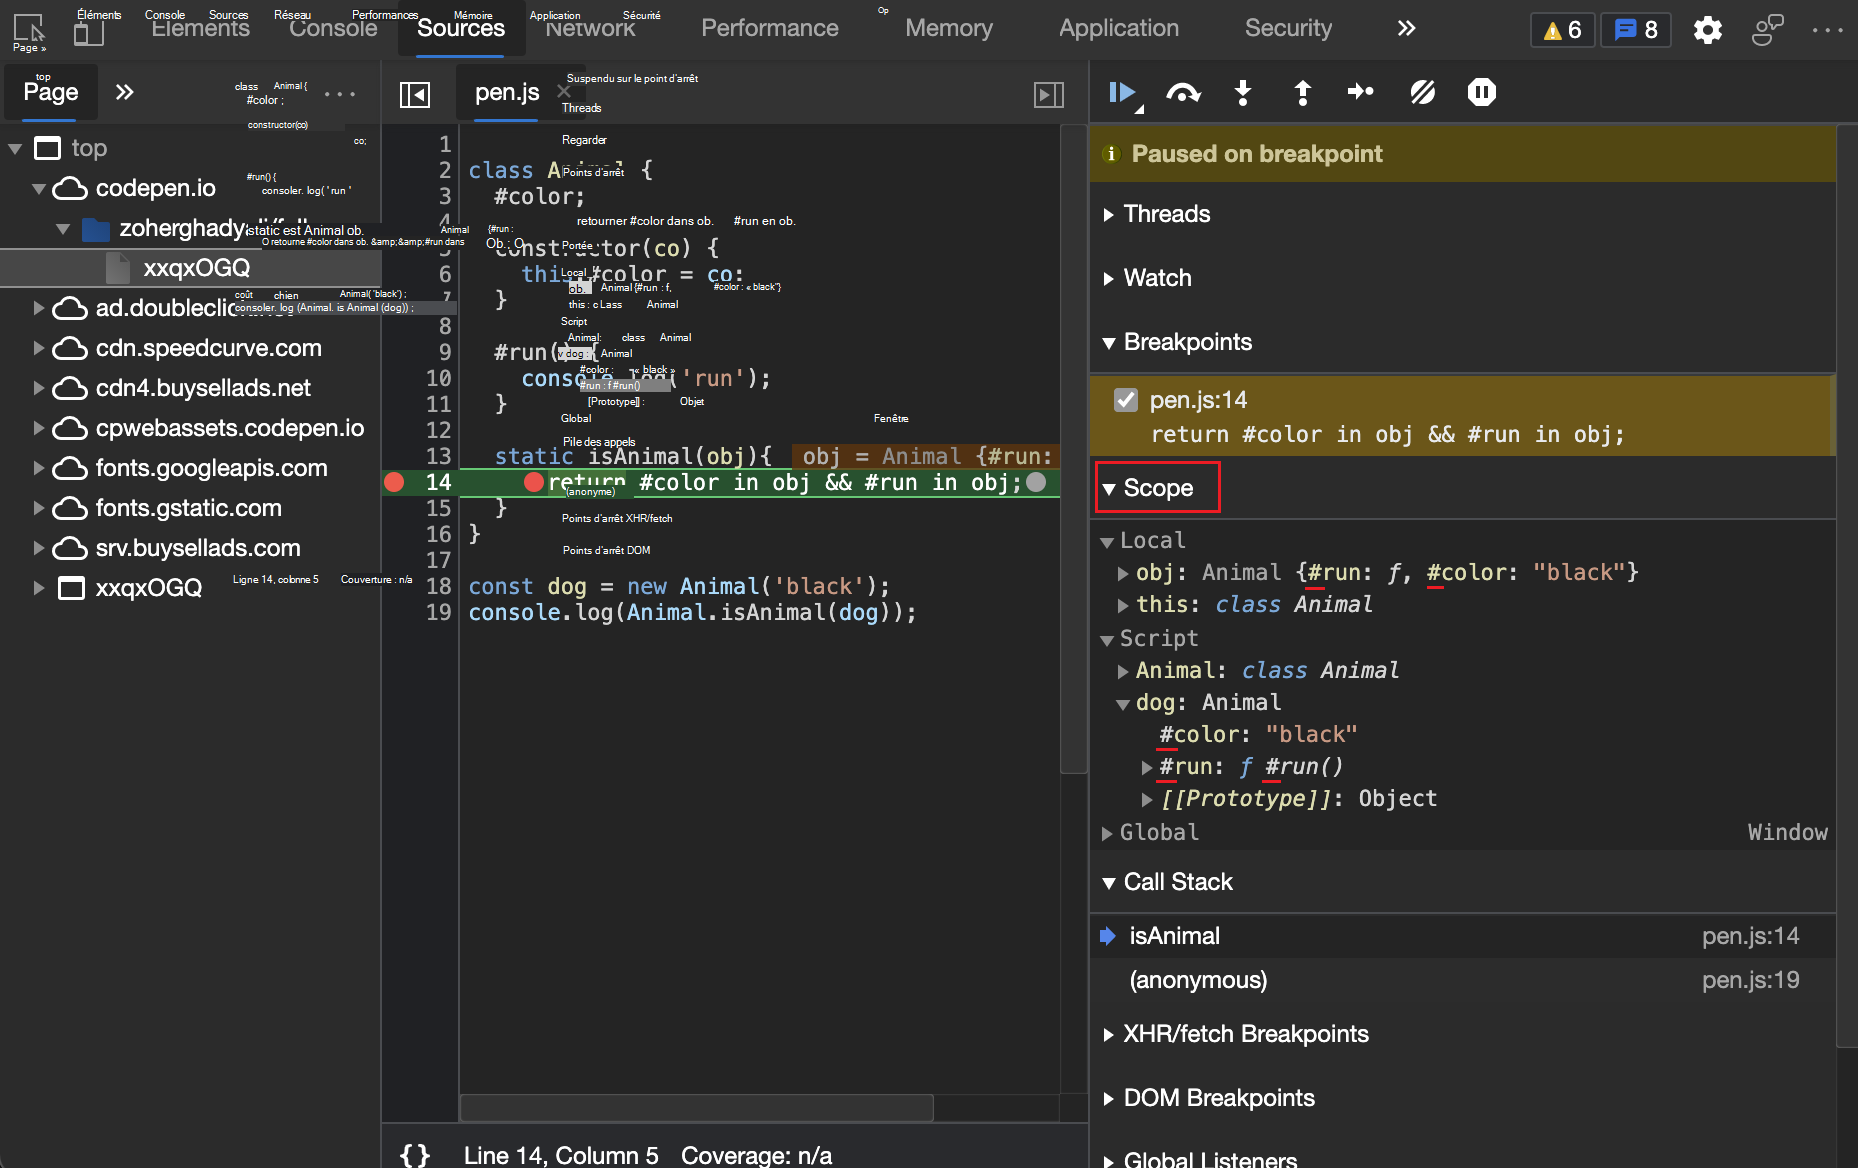This screenshot has height=1168, width=1858.
Task: Open DevTools settings gear
Action: [x=1708, y=29]
